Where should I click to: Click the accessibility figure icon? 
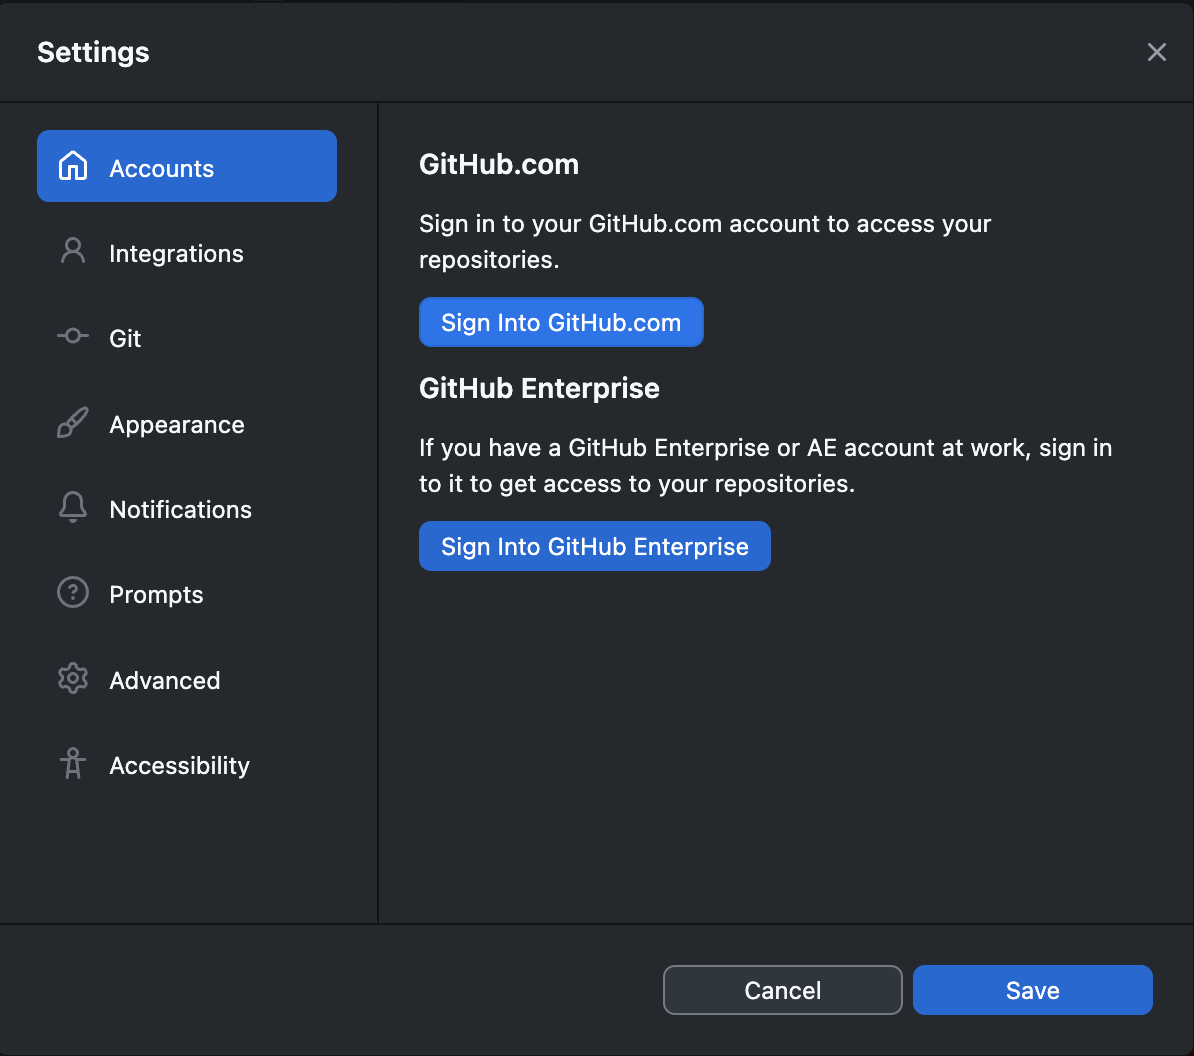click(73, 764)
